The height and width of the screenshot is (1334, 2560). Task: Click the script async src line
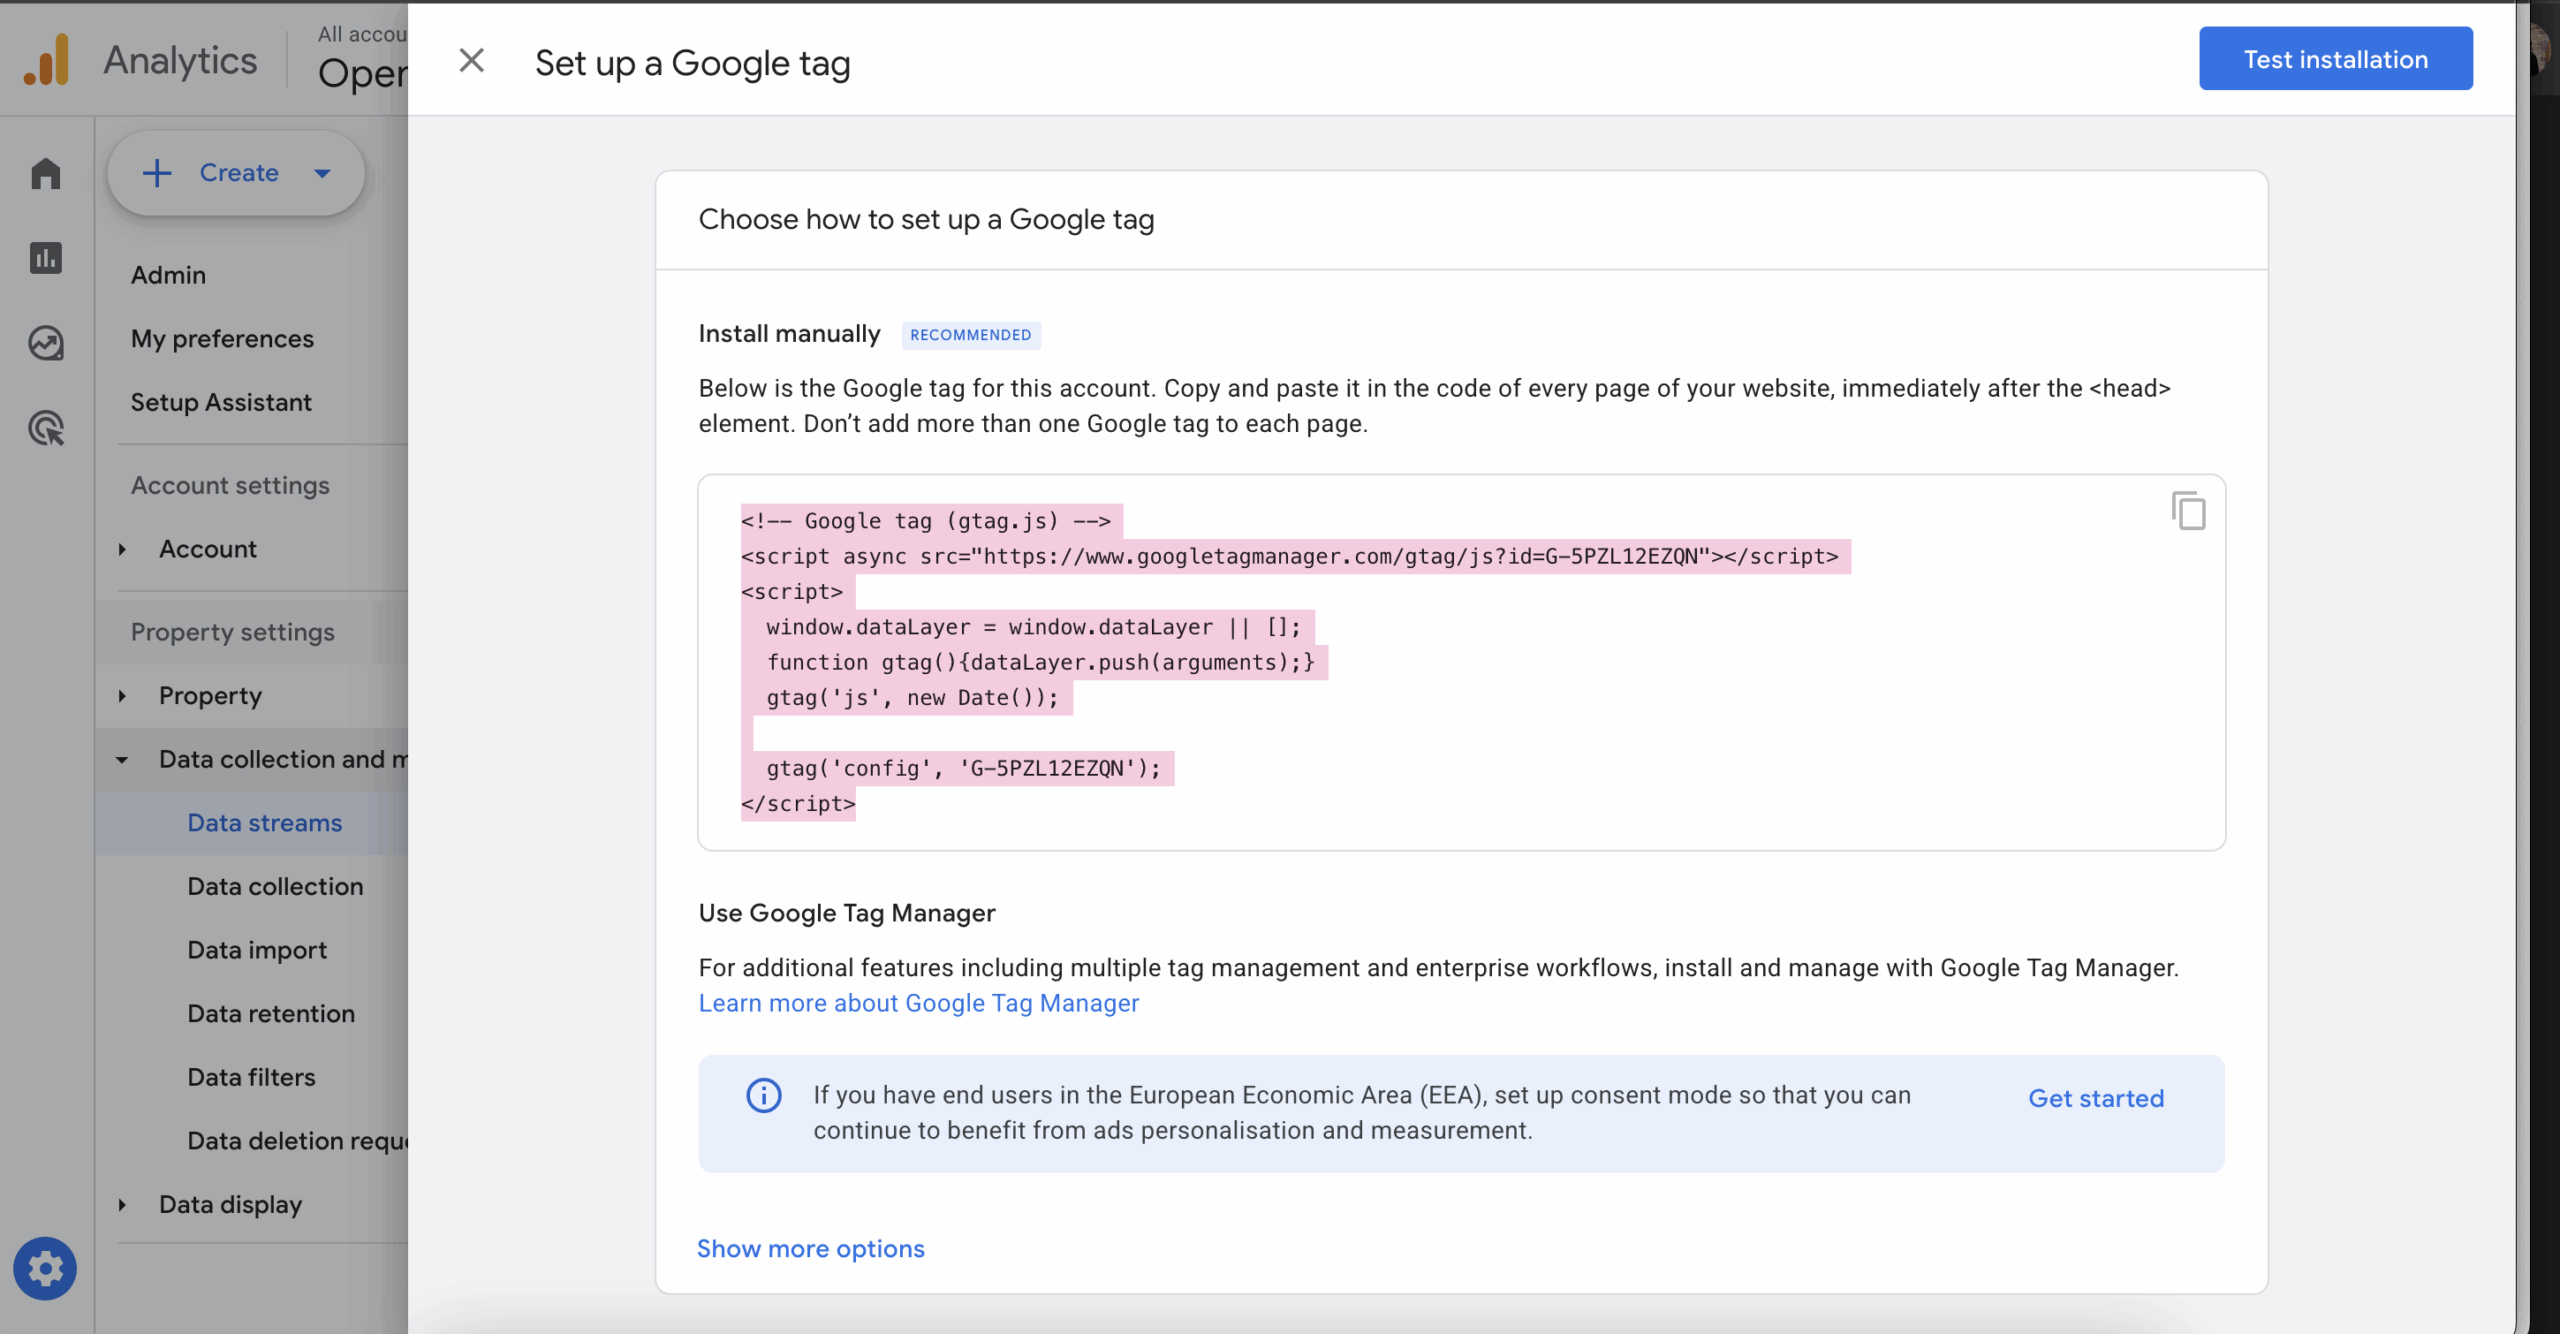(1289, 556)
